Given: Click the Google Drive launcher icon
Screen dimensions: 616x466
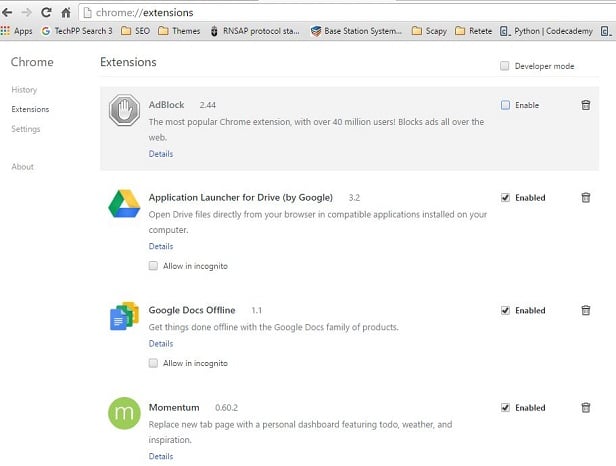Looking at the screenshot, I should tap(124, 204).
